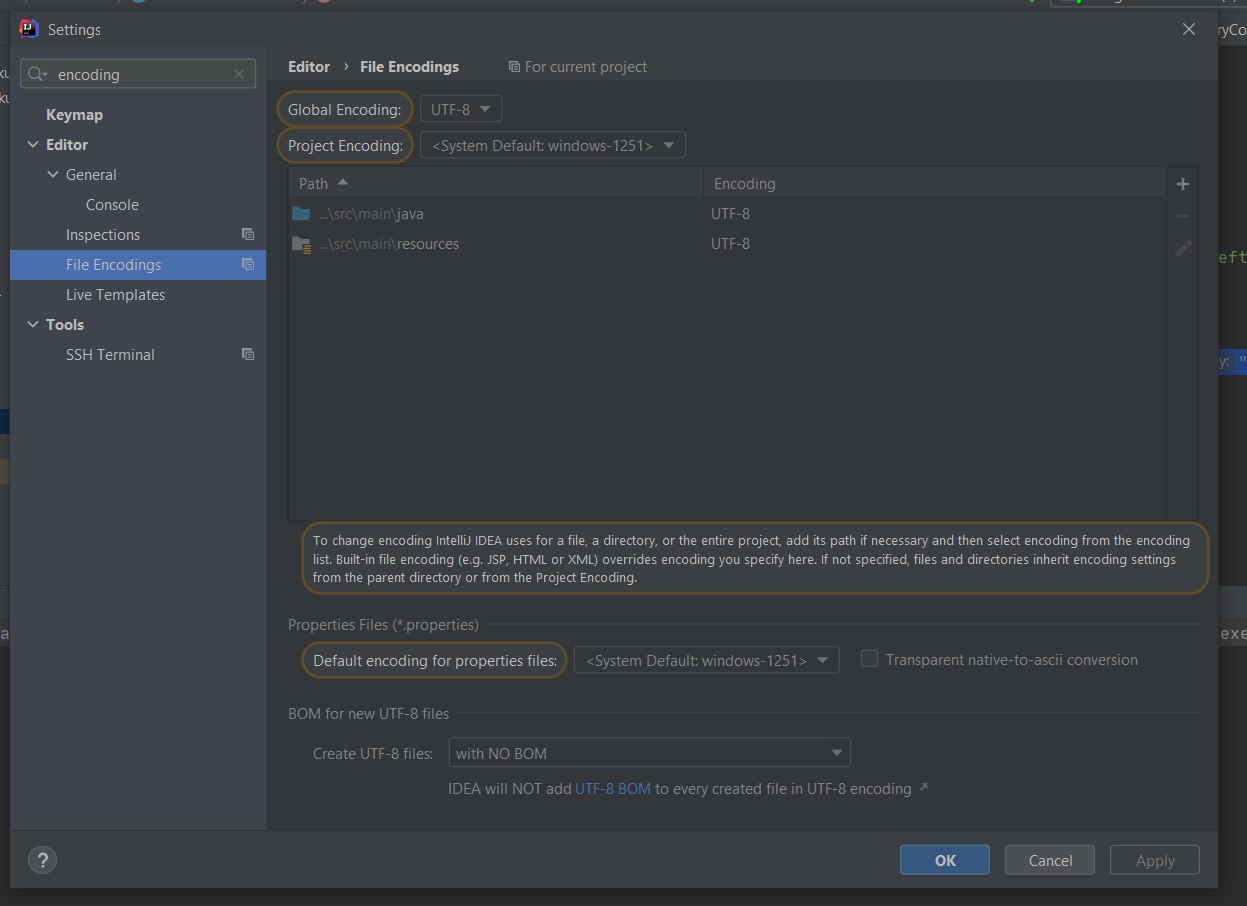The image size is (1247, 906).
Task: Click the UTF-8 encoding cell for java
Action: [730, 214]
